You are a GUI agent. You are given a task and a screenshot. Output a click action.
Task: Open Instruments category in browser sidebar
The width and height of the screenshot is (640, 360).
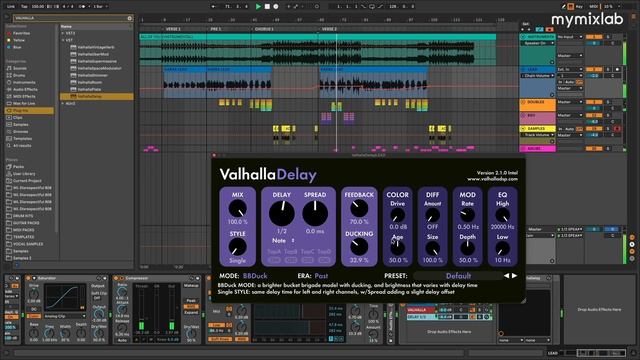tap(24, 82)
